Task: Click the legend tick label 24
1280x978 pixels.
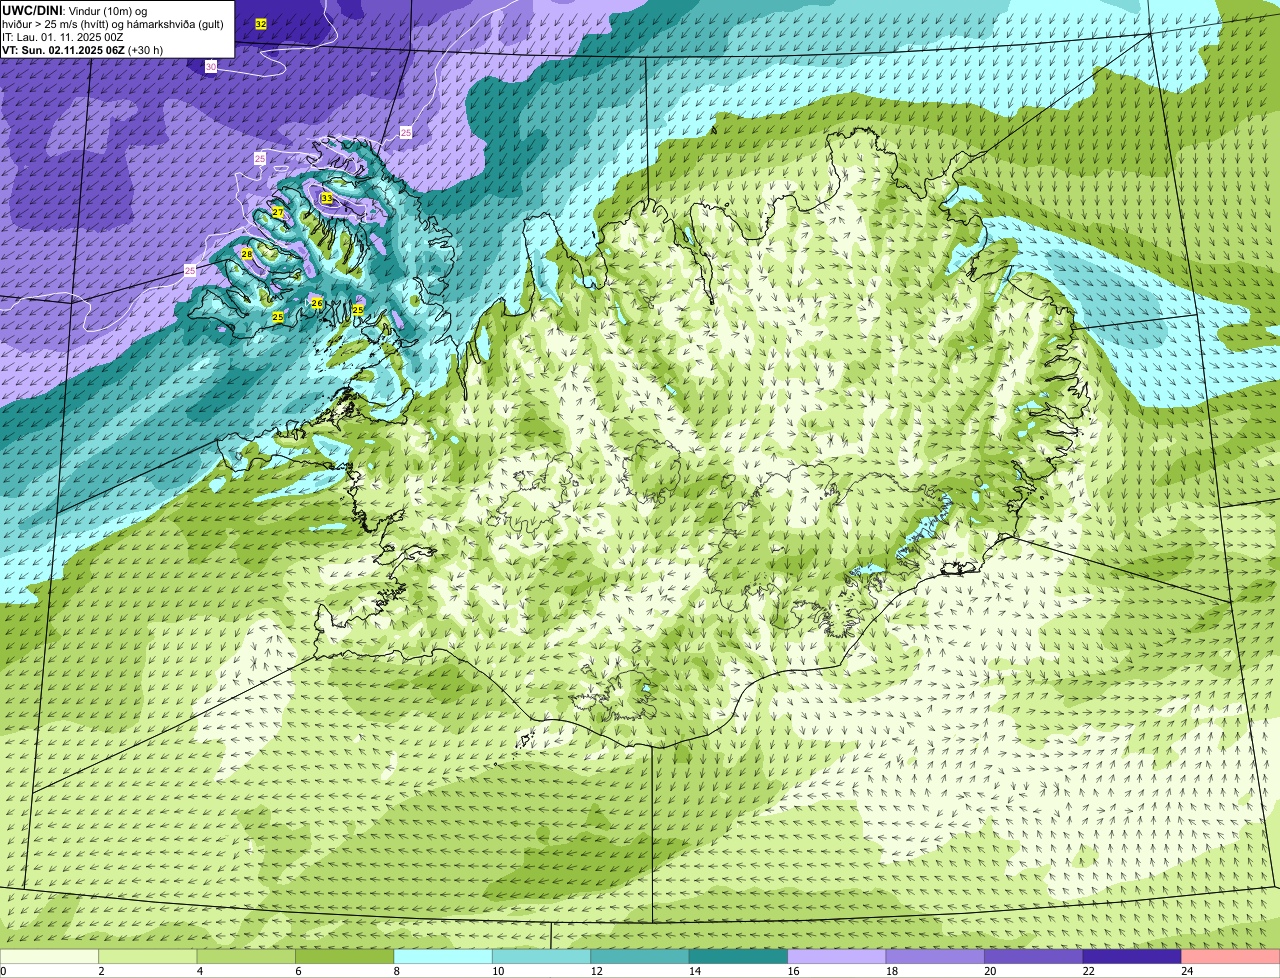Action: click(x=1187, y=971)
